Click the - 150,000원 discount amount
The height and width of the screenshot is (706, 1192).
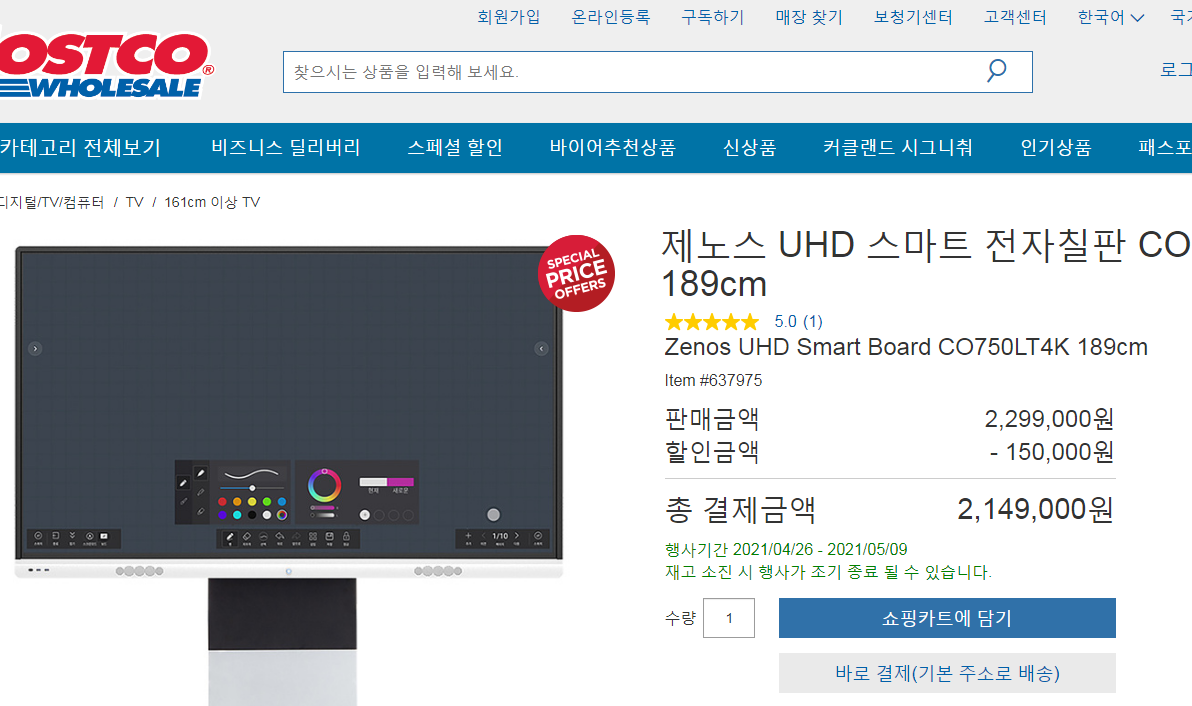coord(1052,452)
